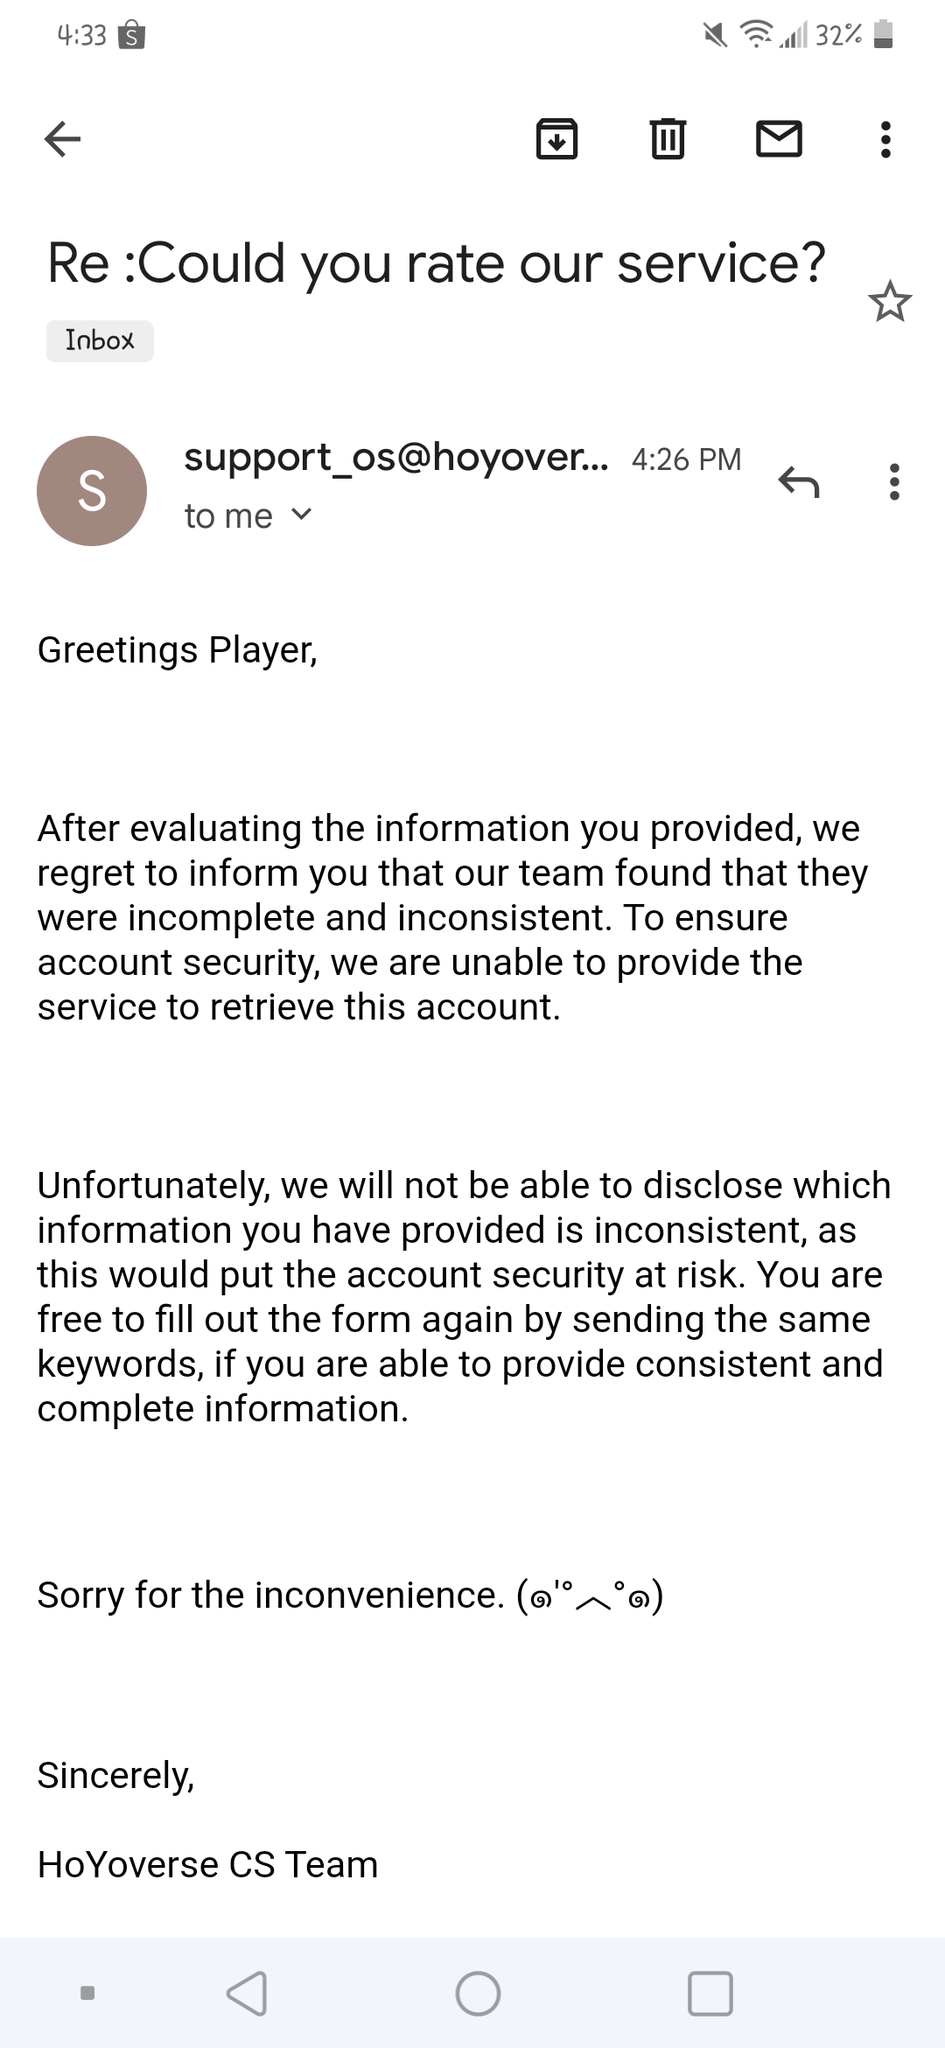
Task: Tap the back arrow to return to inbox
Action: [x=62, y=139]
